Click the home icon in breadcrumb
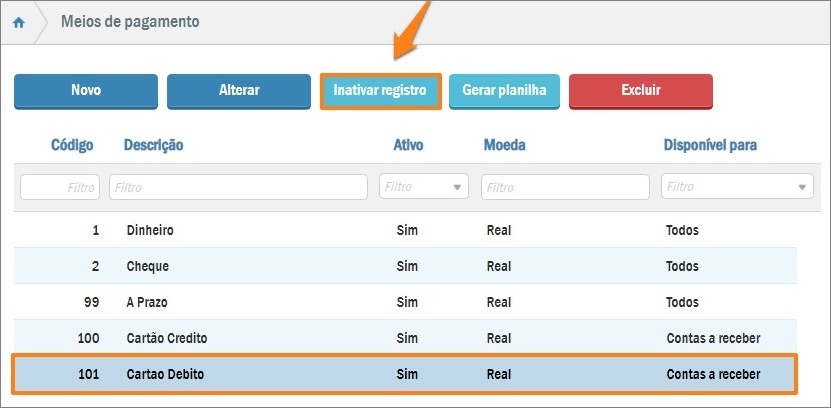The width and height of the screenshot is (831, 408). (18, 22)
